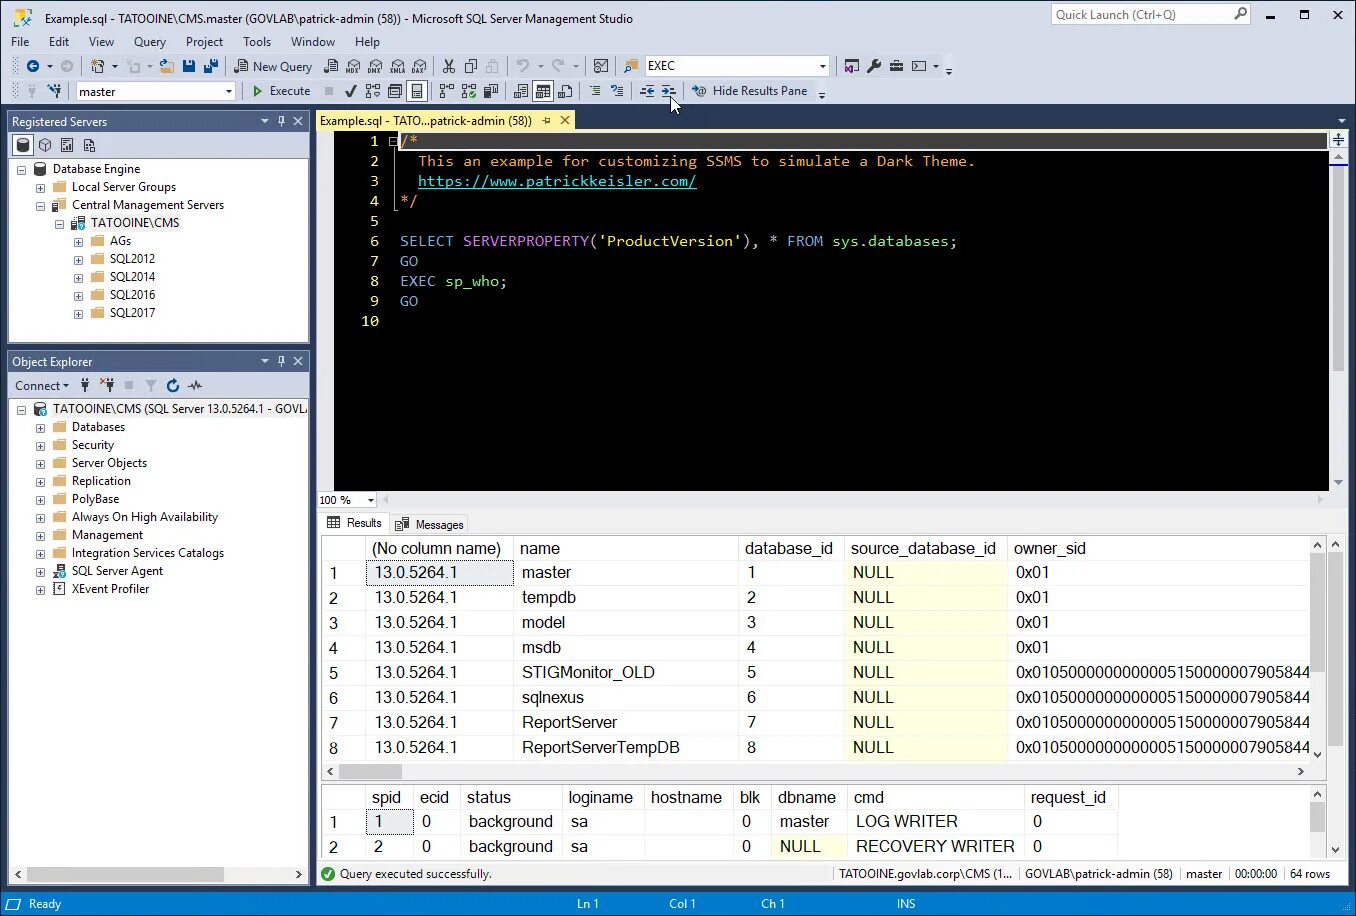Expand the SQL2016 folder node
The height and width of the screenshot is (916, 1356).
point(78,296)
